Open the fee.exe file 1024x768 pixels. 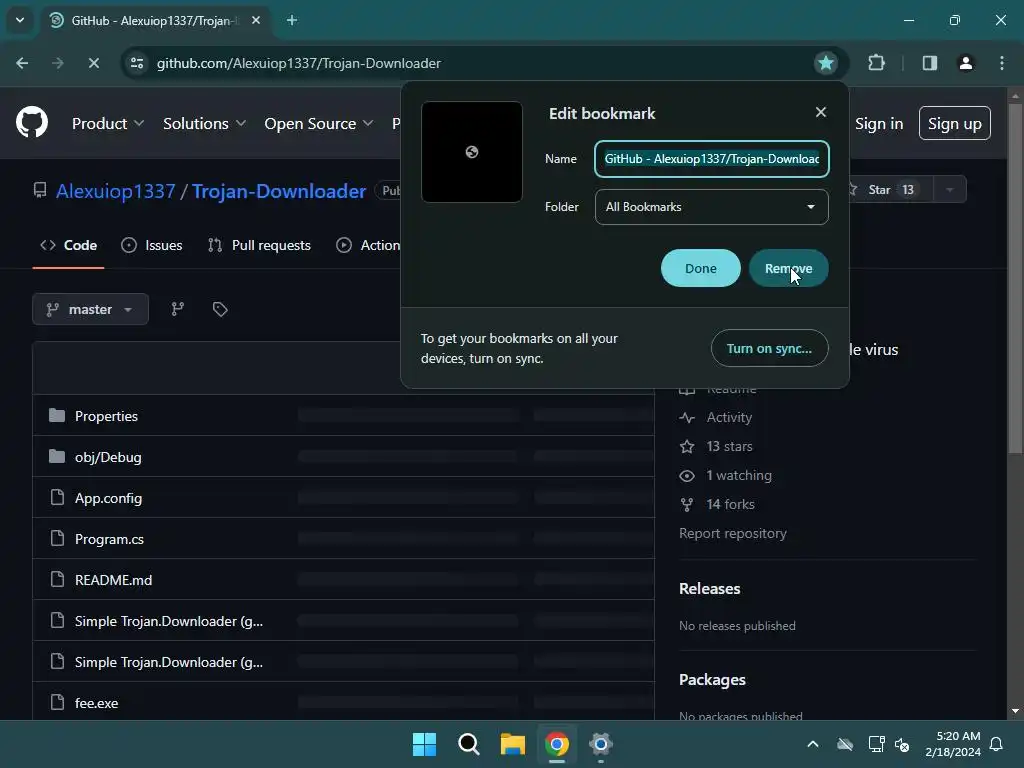click(97, 703)
